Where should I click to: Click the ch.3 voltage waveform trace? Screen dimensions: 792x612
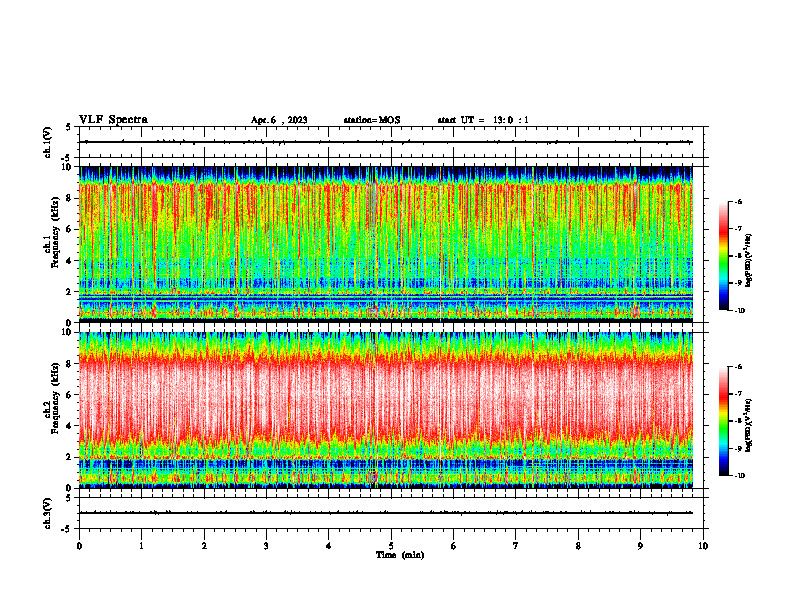coord(386,513)
